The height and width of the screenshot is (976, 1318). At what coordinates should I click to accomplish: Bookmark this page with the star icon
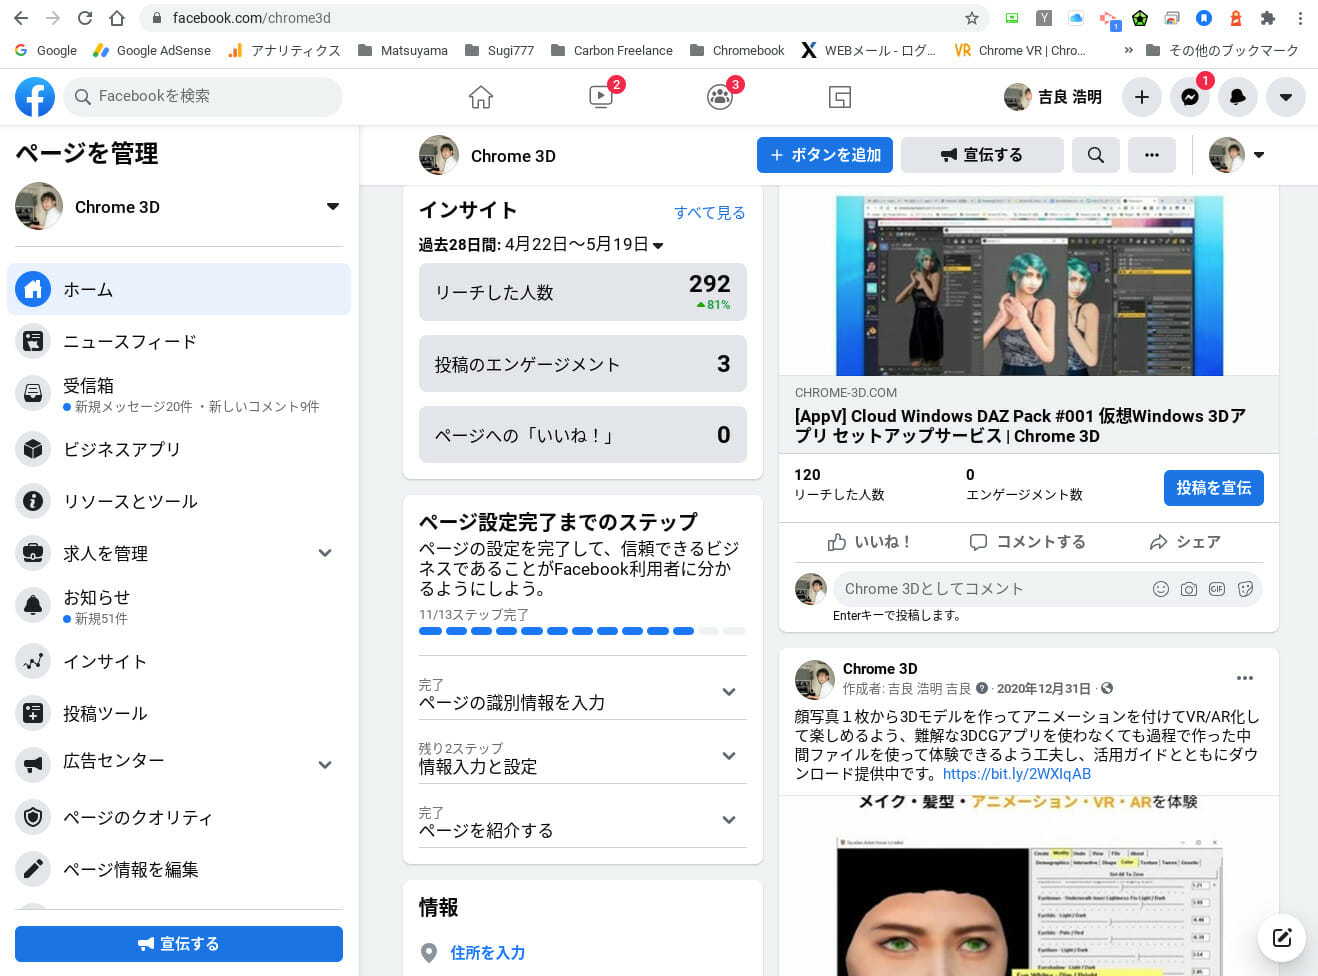(x=971, y=18)
